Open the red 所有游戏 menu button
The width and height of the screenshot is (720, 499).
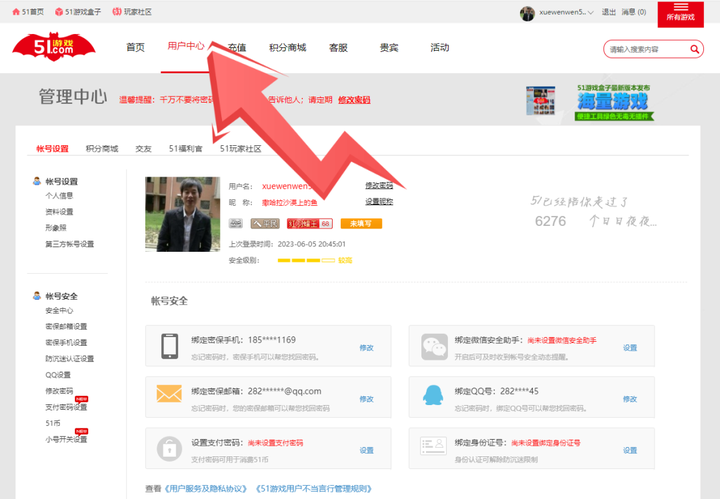click(681, 14)
